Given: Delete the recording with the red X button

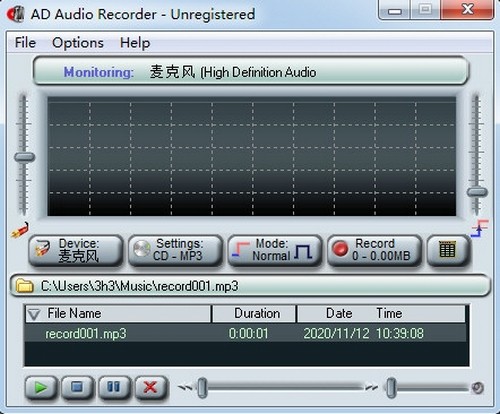Looking at the screenshot, I should [150, 388].
